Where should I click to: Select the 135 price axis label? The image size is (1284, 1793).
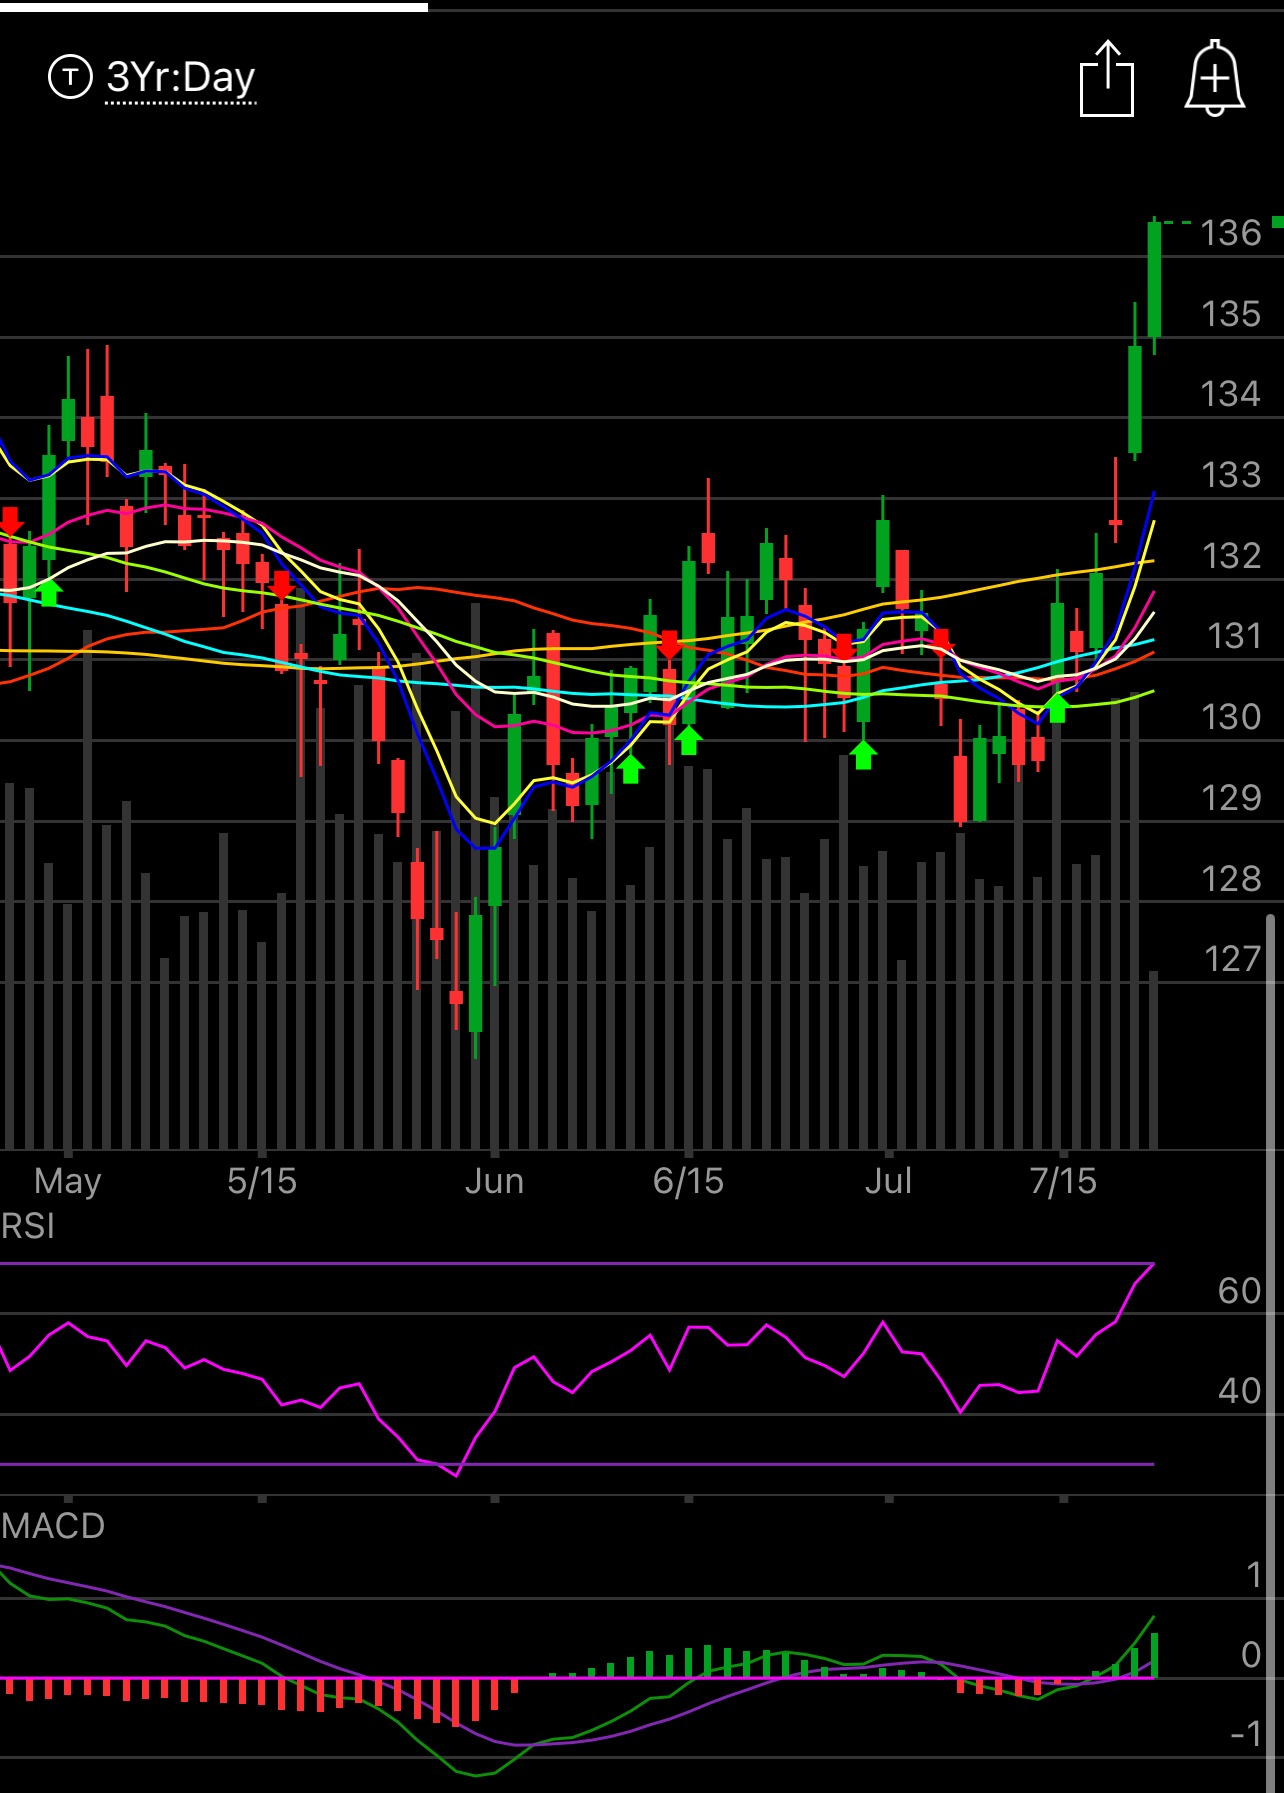point(1231,314)
